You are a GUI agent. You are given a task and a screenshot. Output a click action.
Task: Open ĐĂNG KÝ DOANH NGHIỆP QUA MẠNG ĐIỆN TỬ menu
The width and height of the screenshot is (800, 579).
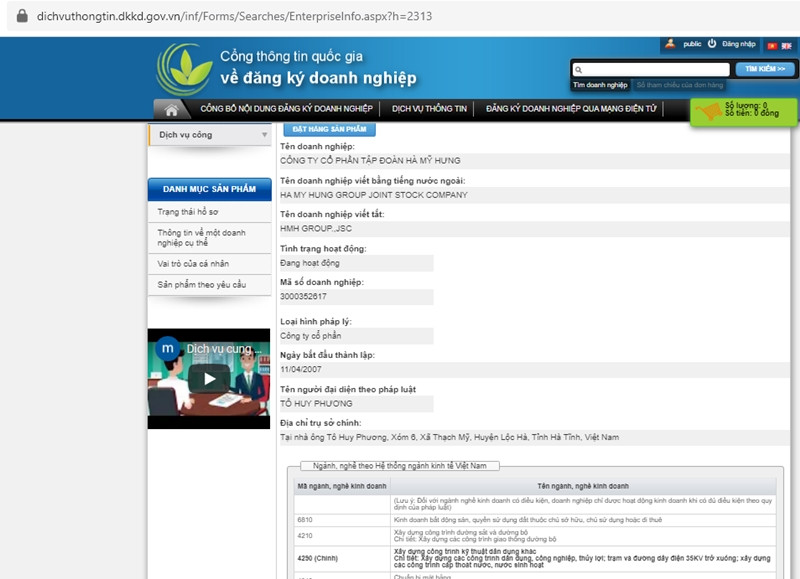tap(571, 109)
